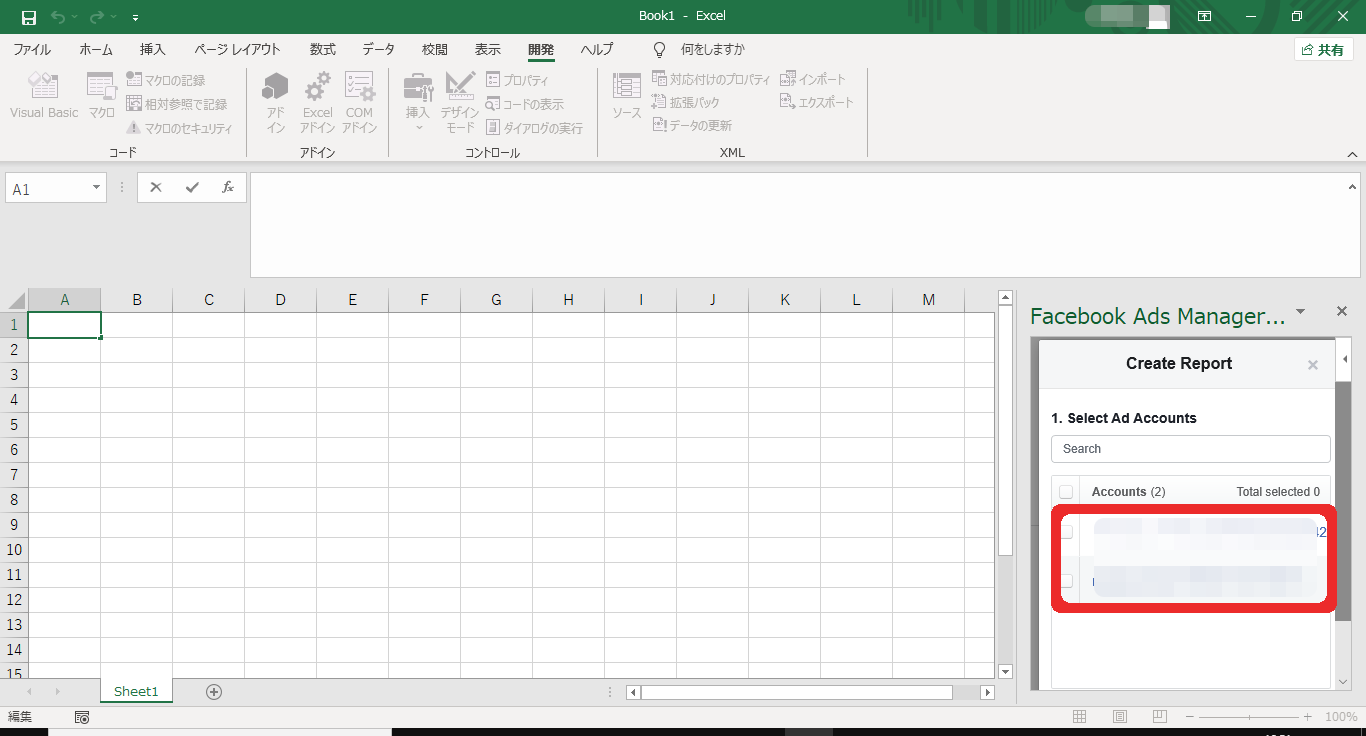1366x736 pixels.
Task: Run dialog (ダイアログの実行)
Action: coord(535,128)
